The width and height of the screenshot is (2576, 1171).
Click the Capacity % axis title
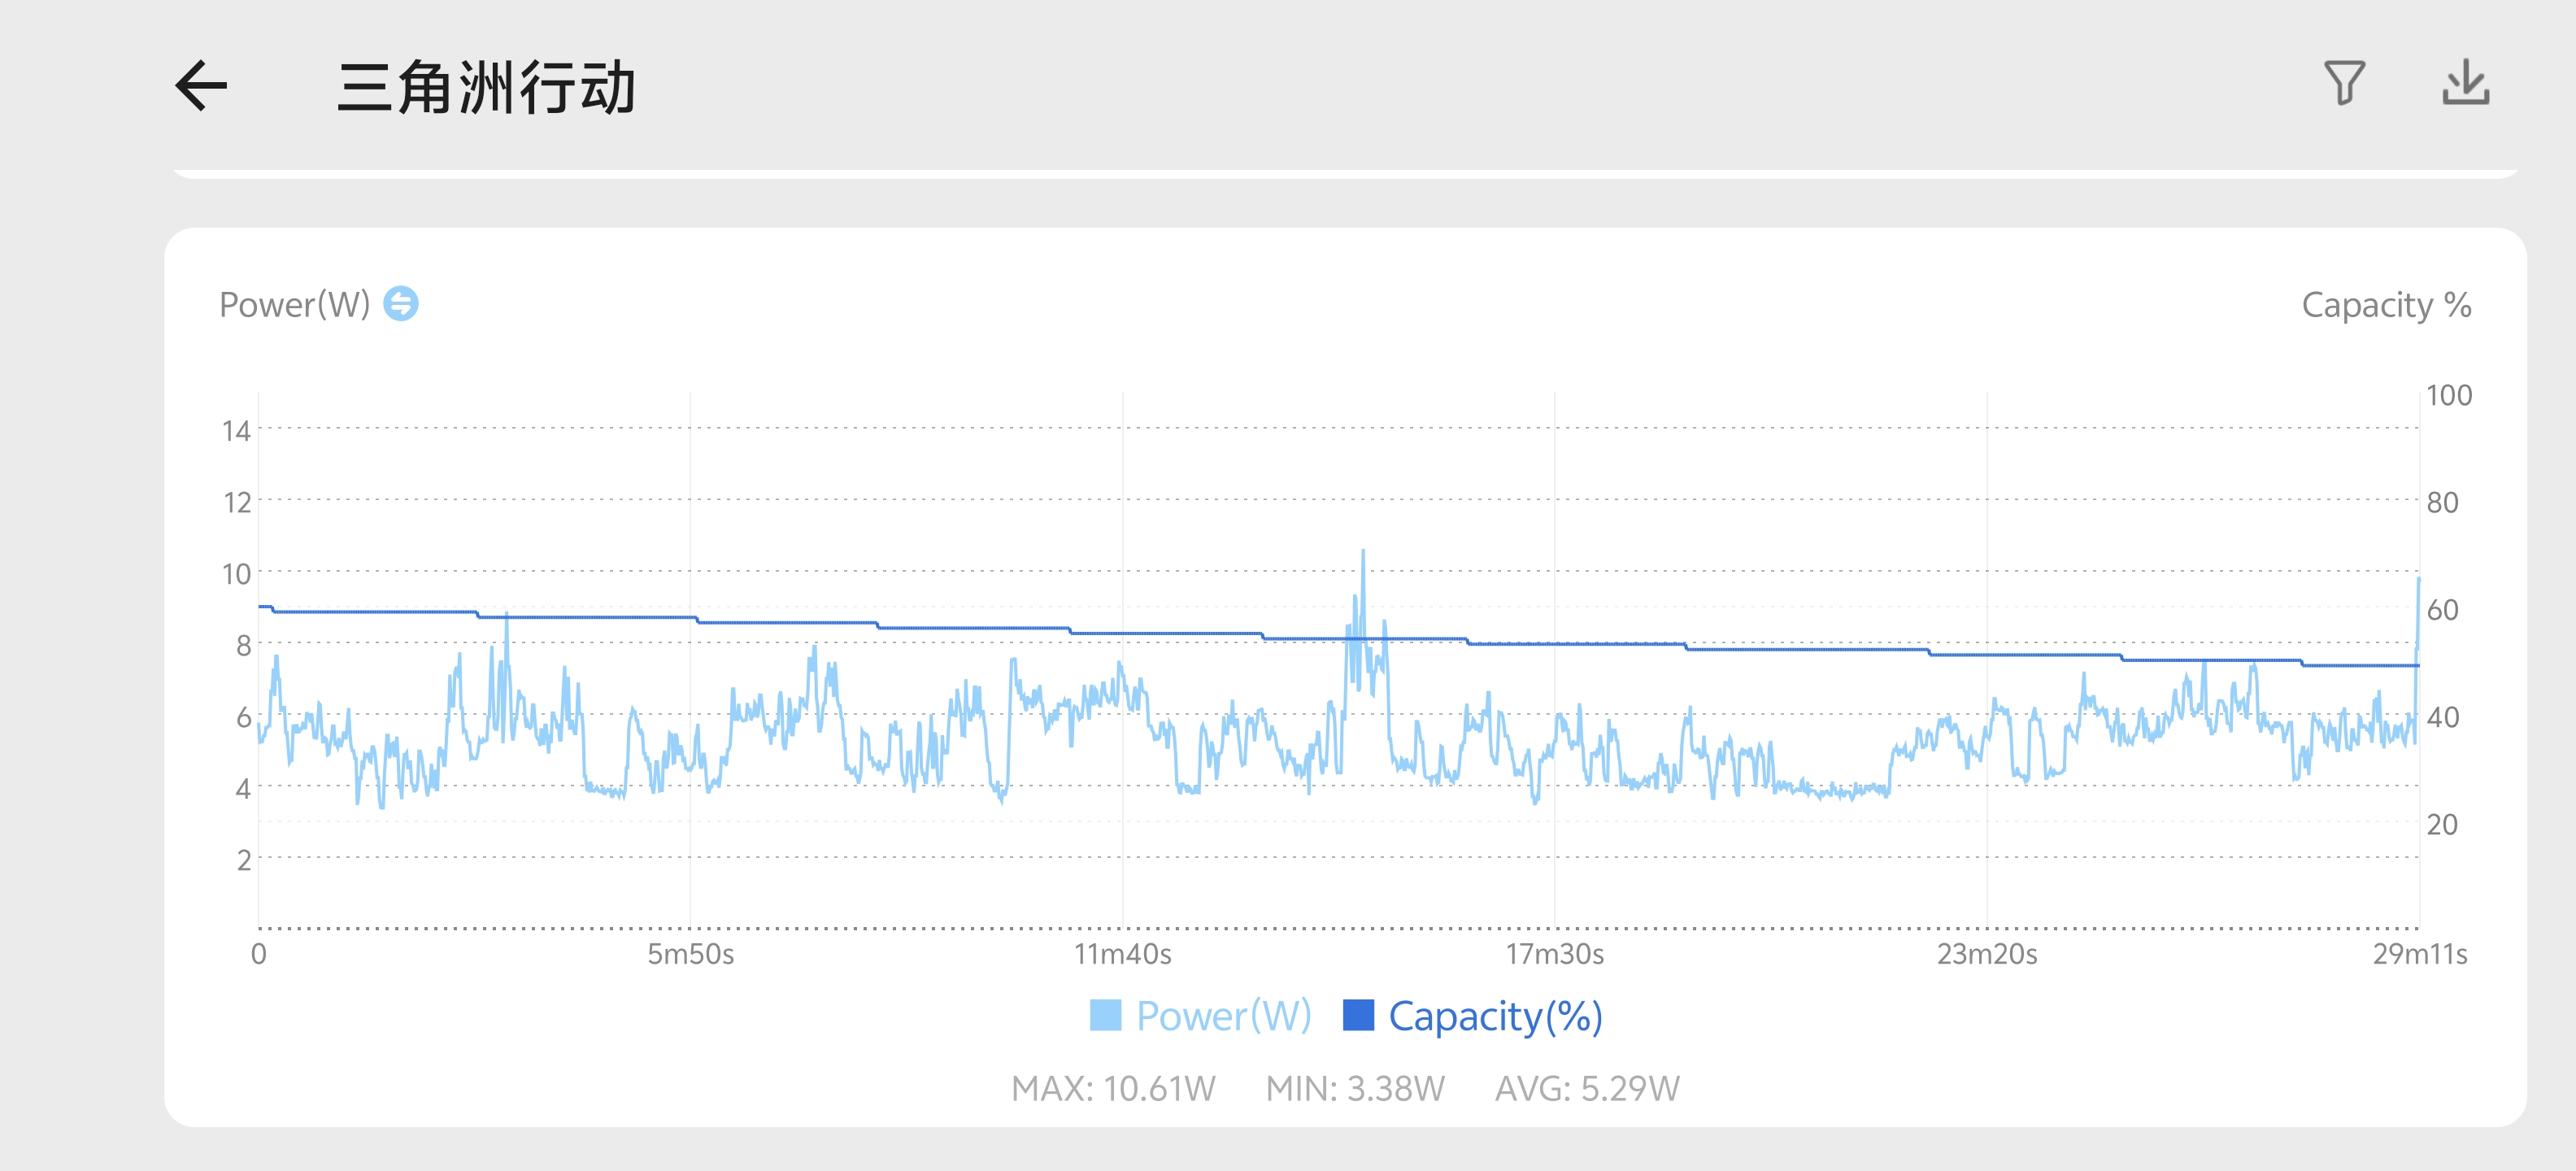point(2385,305)
